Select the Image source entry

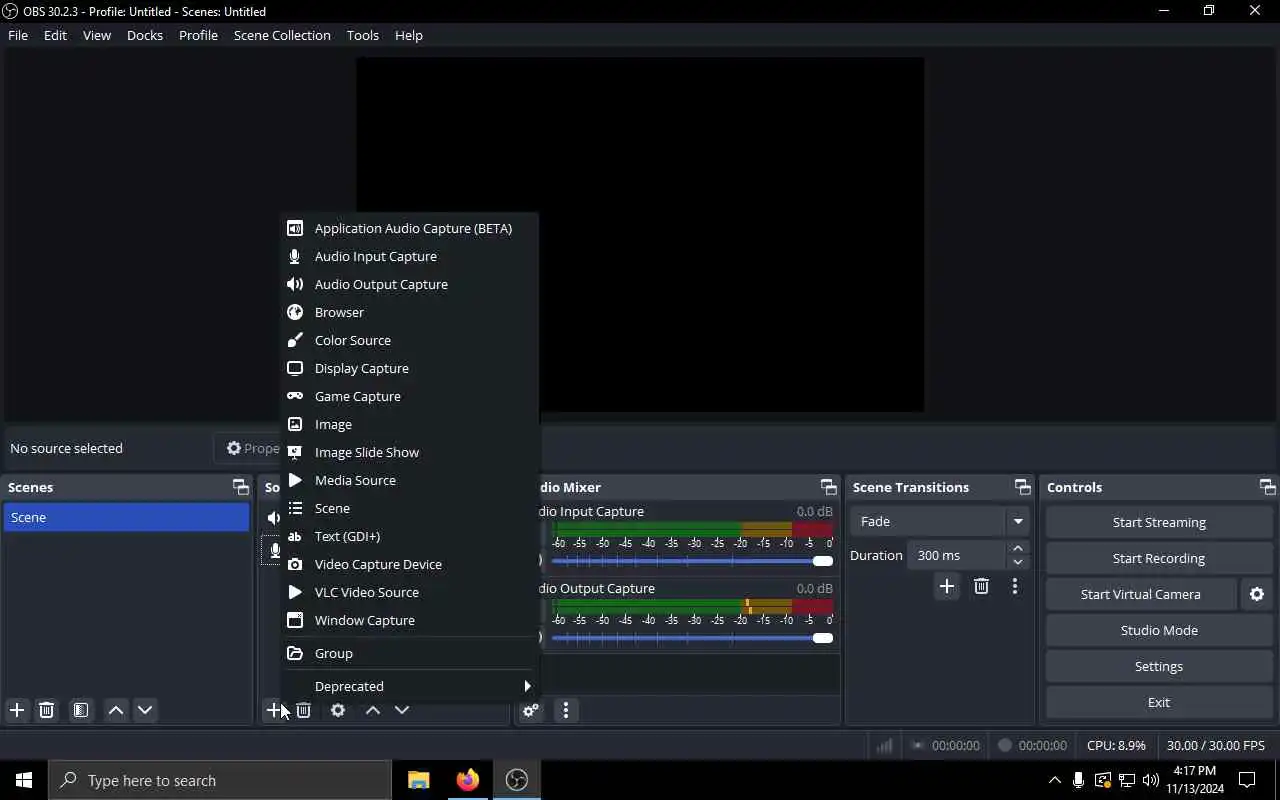pos(409,424)
